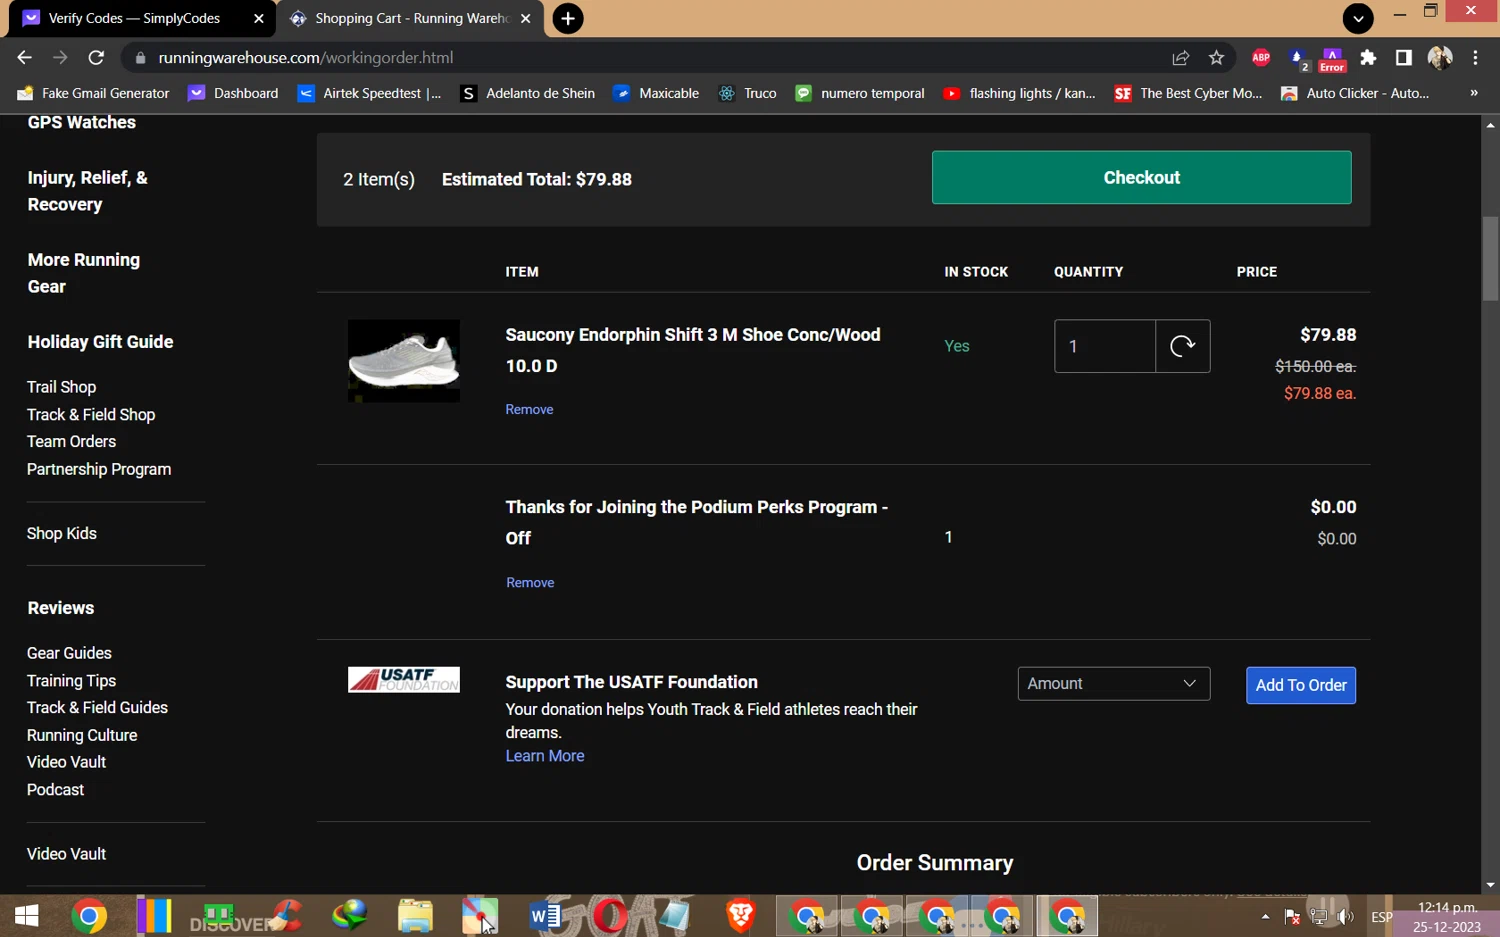
Task: Click the Saucony shoe thumbnail image
Action: [404, 361]
